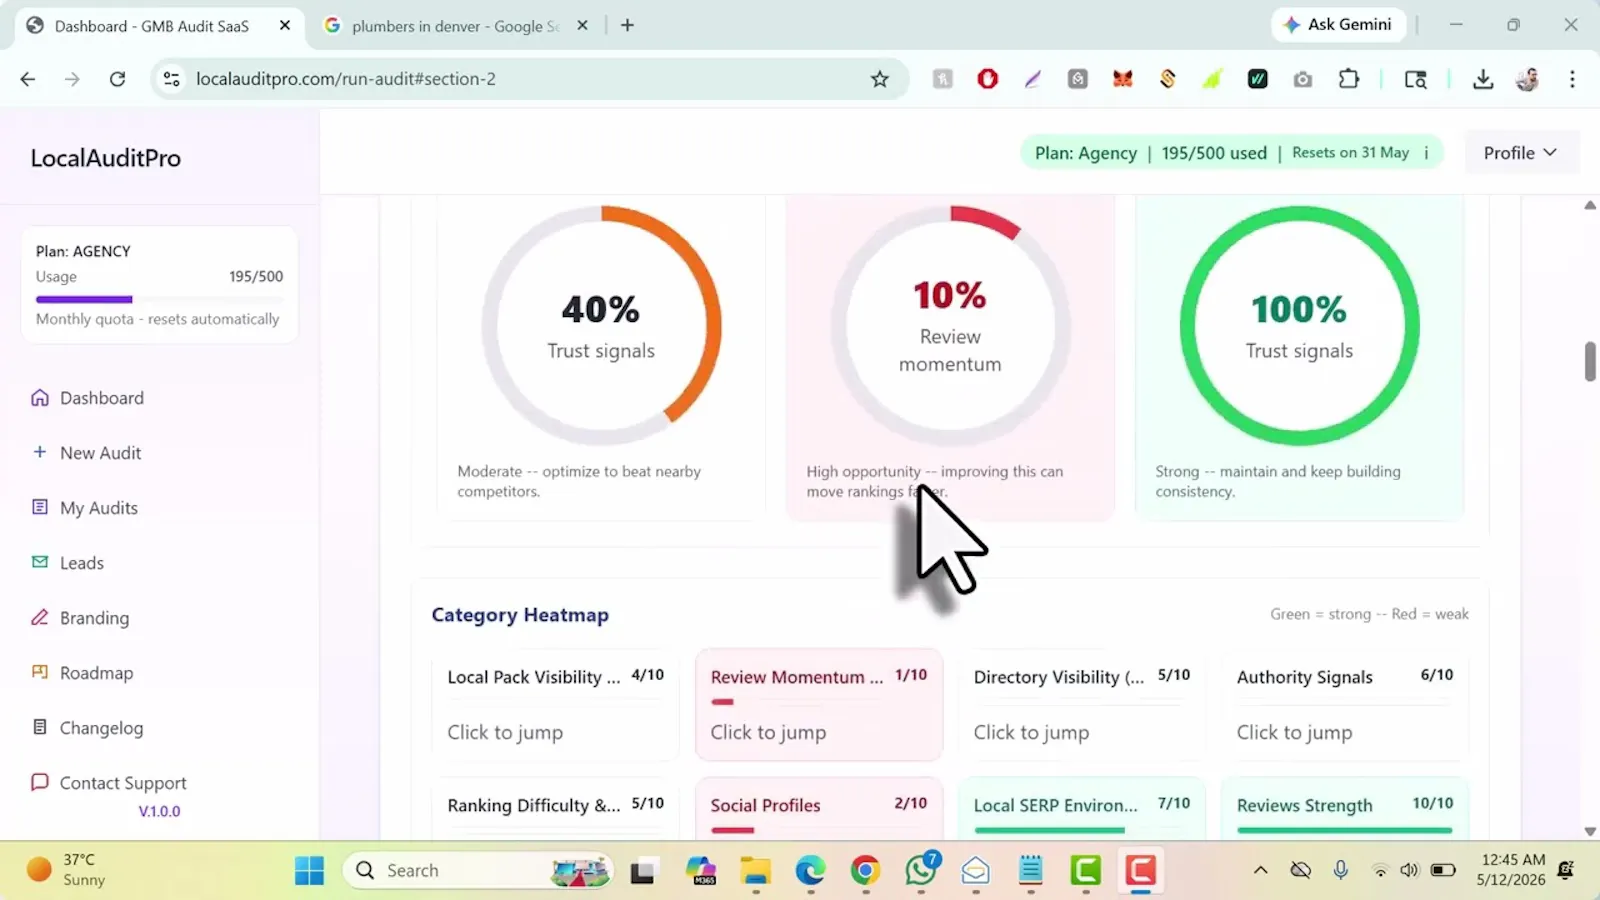Open My Audits in the sidebar

(85, 508)
